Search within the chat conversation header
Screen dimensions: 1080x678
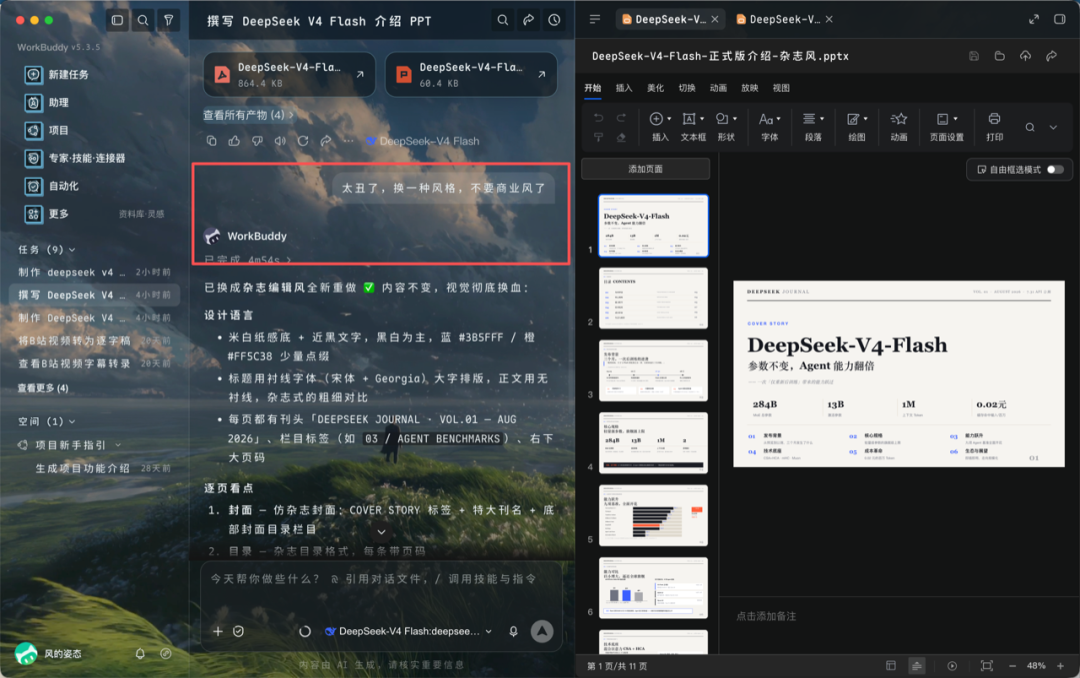click(503, 20)
